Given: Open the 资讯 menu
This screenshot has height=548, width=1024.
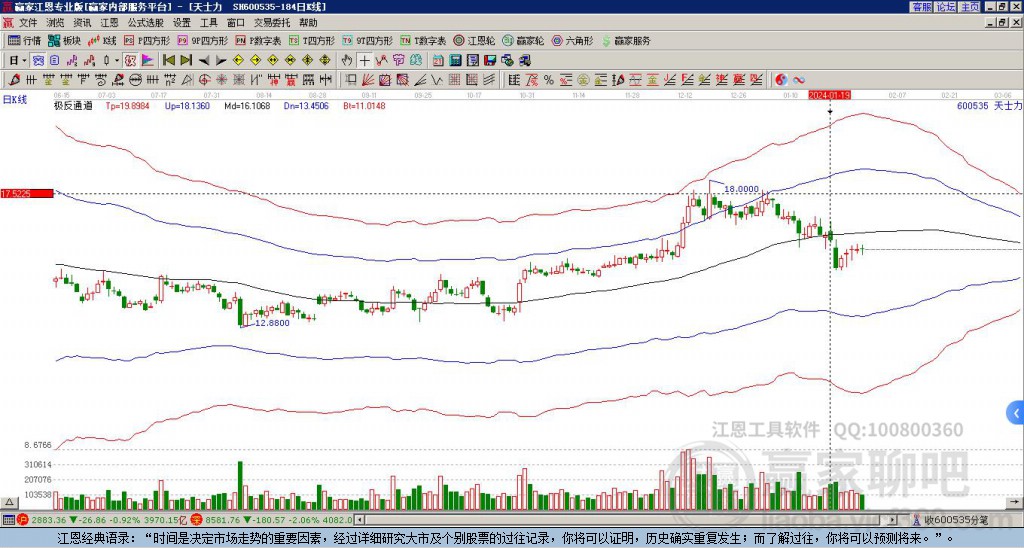Looking at the screenshot, I should 82,23.
